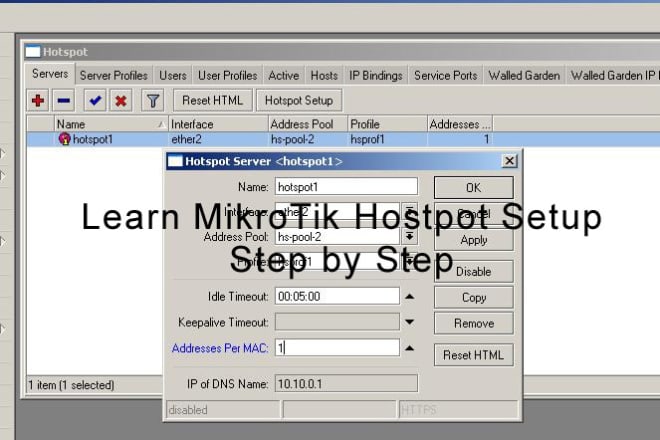
Task: Switch to the Servers tab
Action: 50,74
